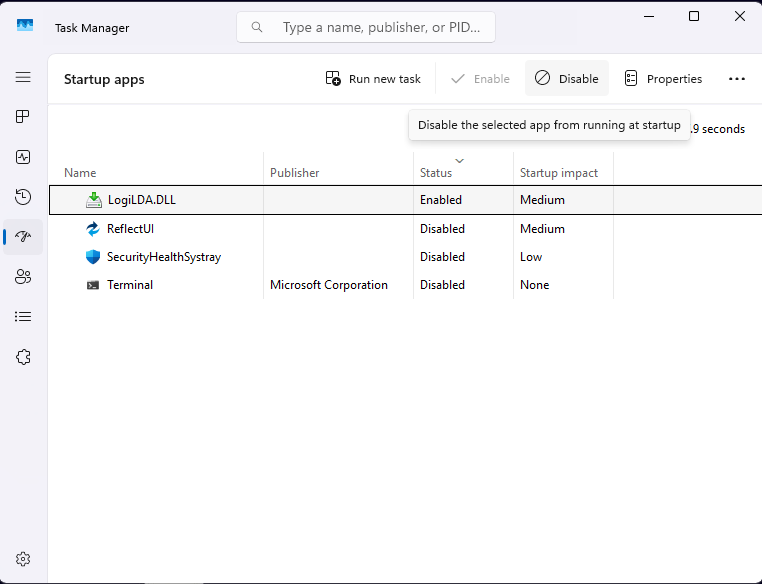Click the Terminal app icon
The height and width of the screenshot is (584, 762).
[93, 285]
